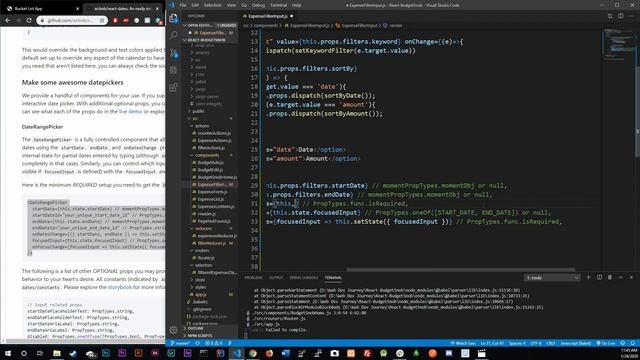
Task: Change the UTF-8 encoding in the status bar
Action: [536, 343]
